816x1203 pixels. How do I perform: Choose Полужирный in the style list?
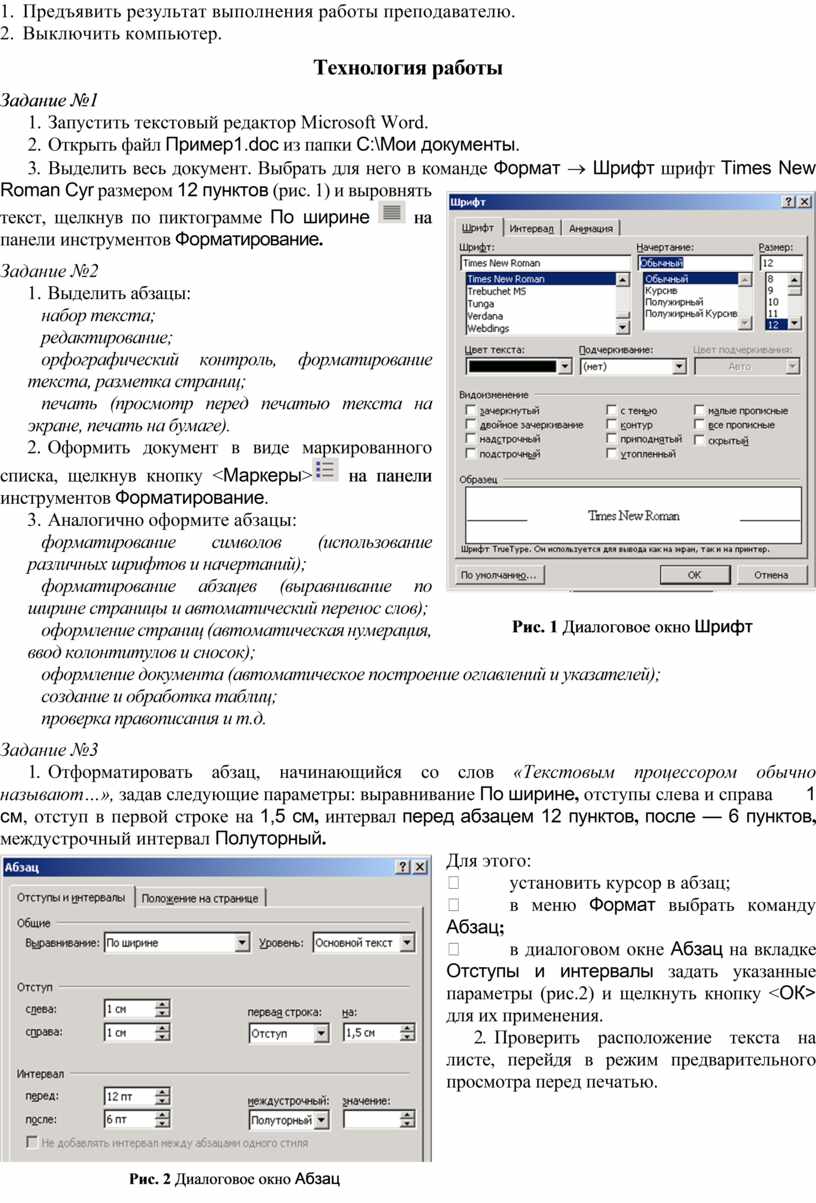point(691,303)
